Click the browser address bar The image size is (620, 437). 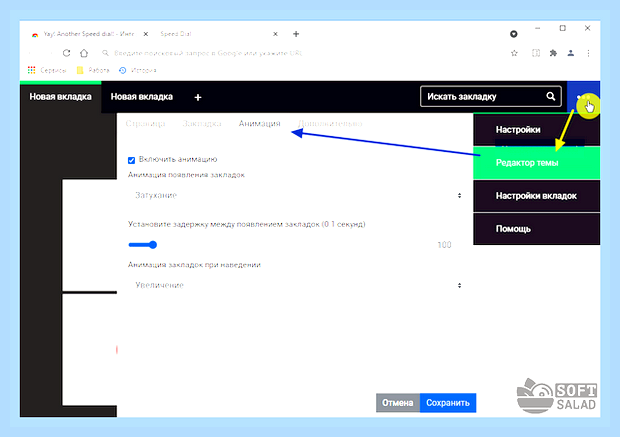(x=301, y=53)
